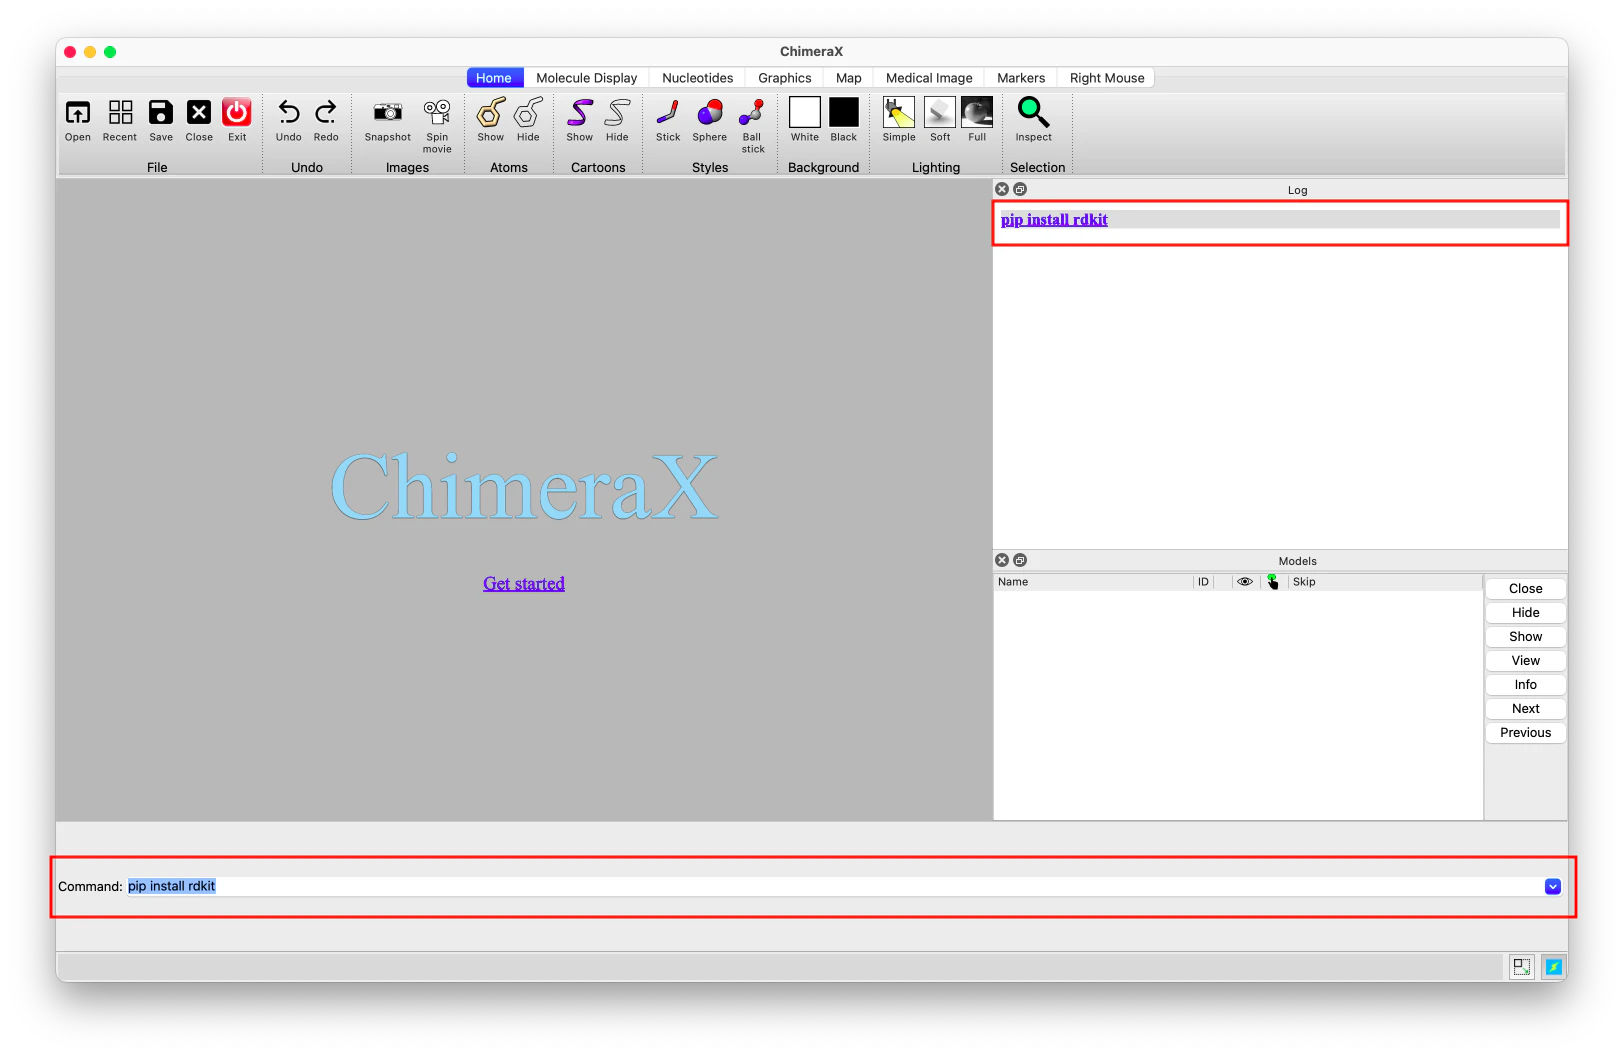Undock the Log panel
Viewport: 1624px width, 1056px height.
1020,189
